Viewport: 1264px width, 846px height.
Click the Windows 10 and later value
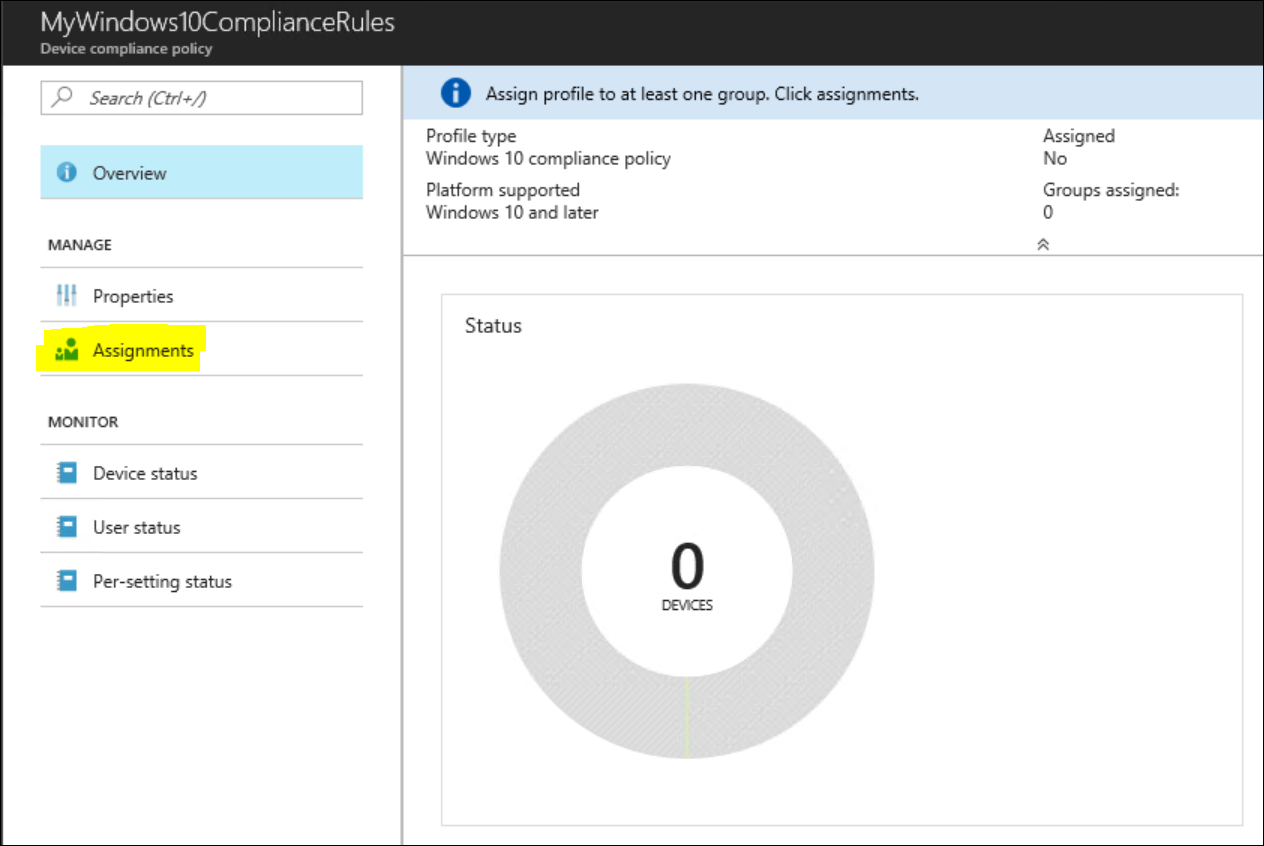pyautogui.click(x=512, y=212)
